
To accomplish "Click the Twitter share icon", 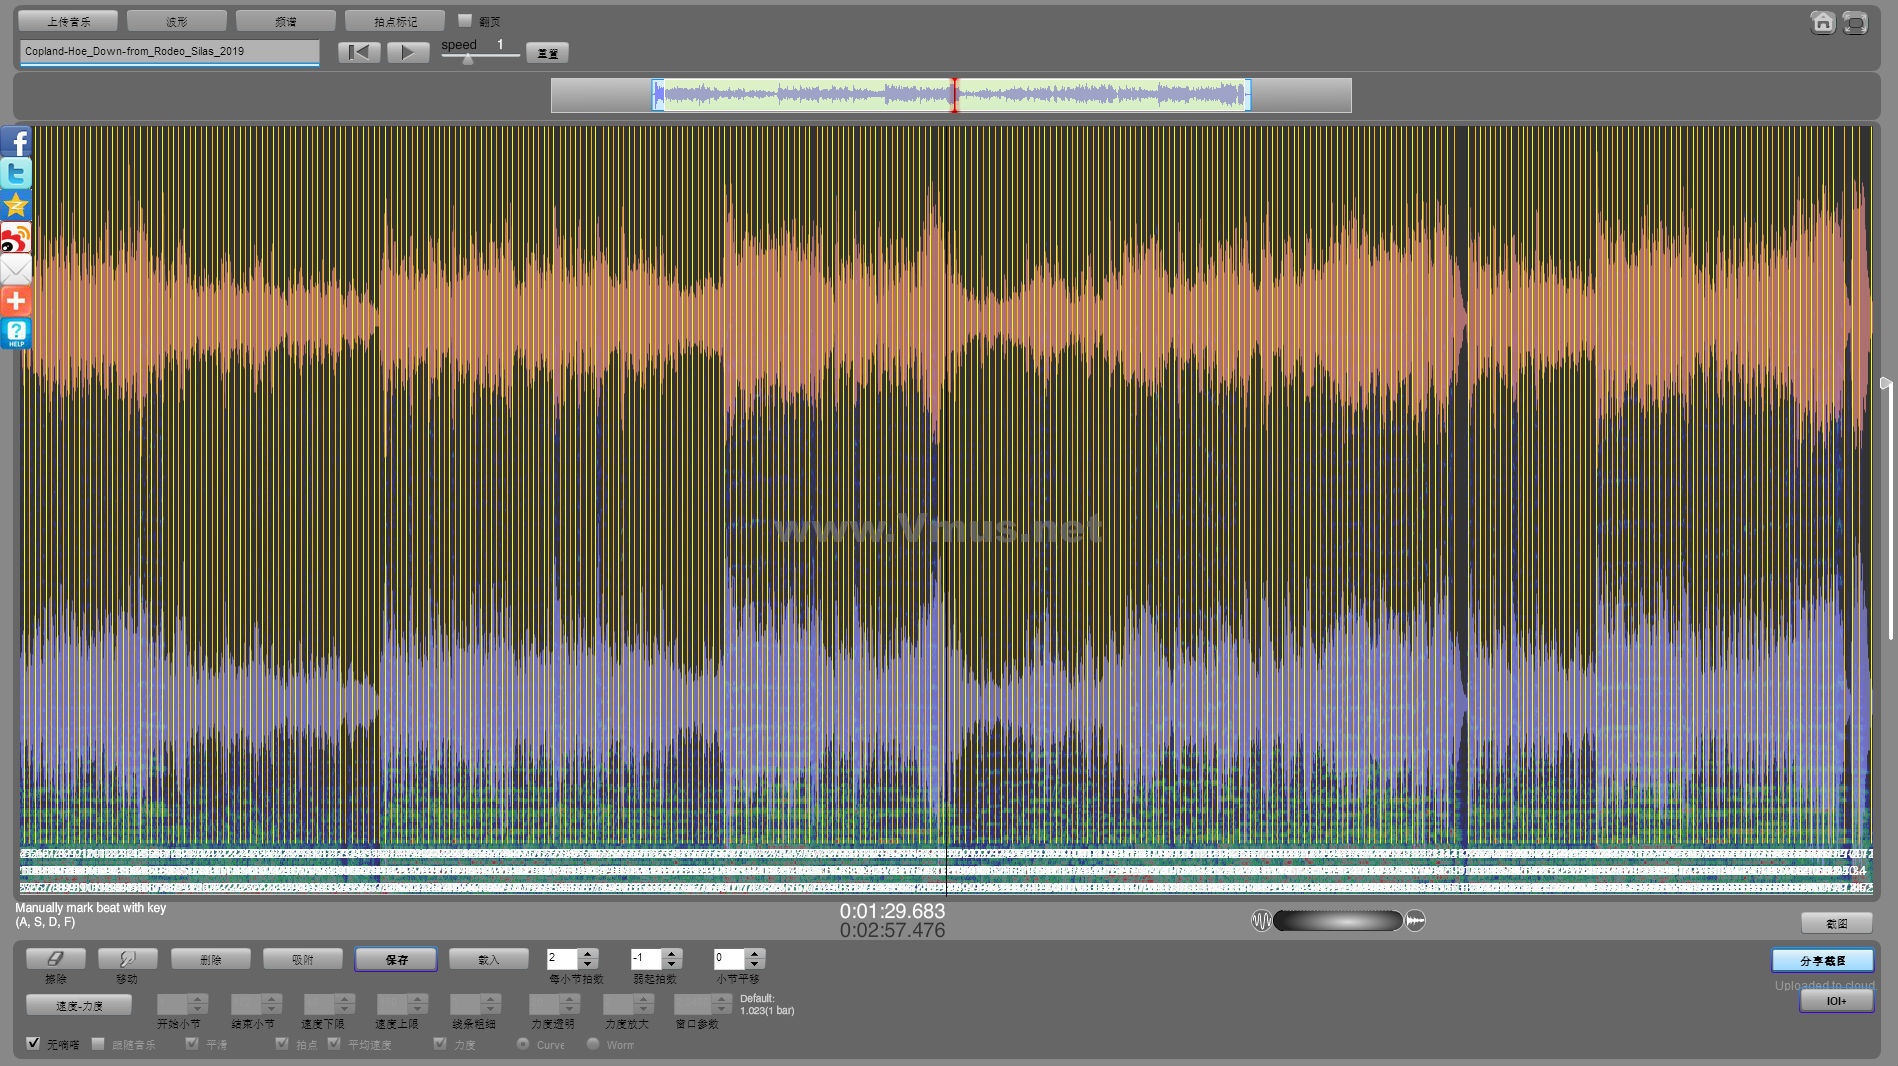I will click(x=16, y=173).
